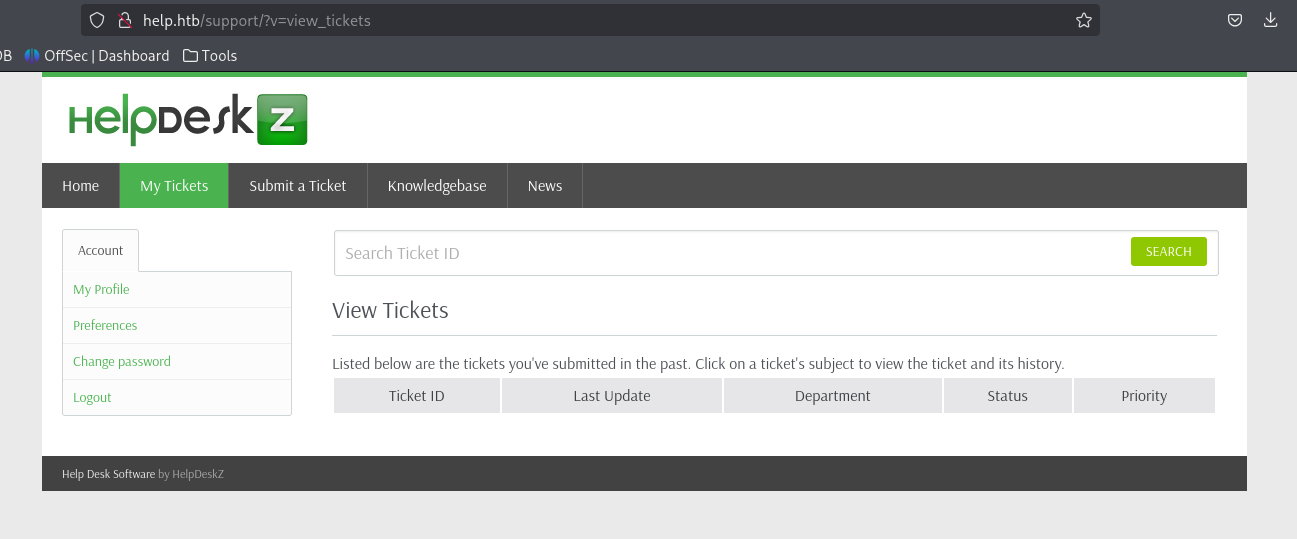The height and width of the screenshot is (539, 1297).
Task: Log out using the Logout link
Action: point(92,398)
